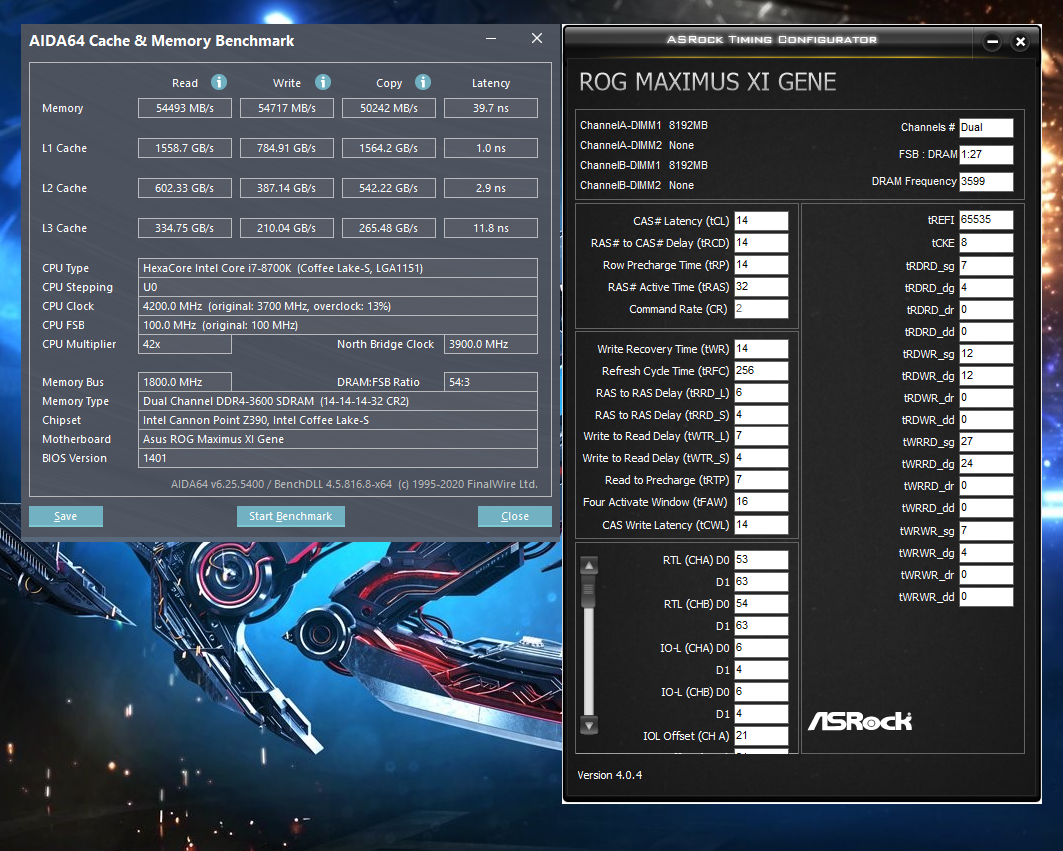Click the Memory Type DDR4-3600 field
The image size is (1063, 851).
pyautogui.click(x=338, y=401)
